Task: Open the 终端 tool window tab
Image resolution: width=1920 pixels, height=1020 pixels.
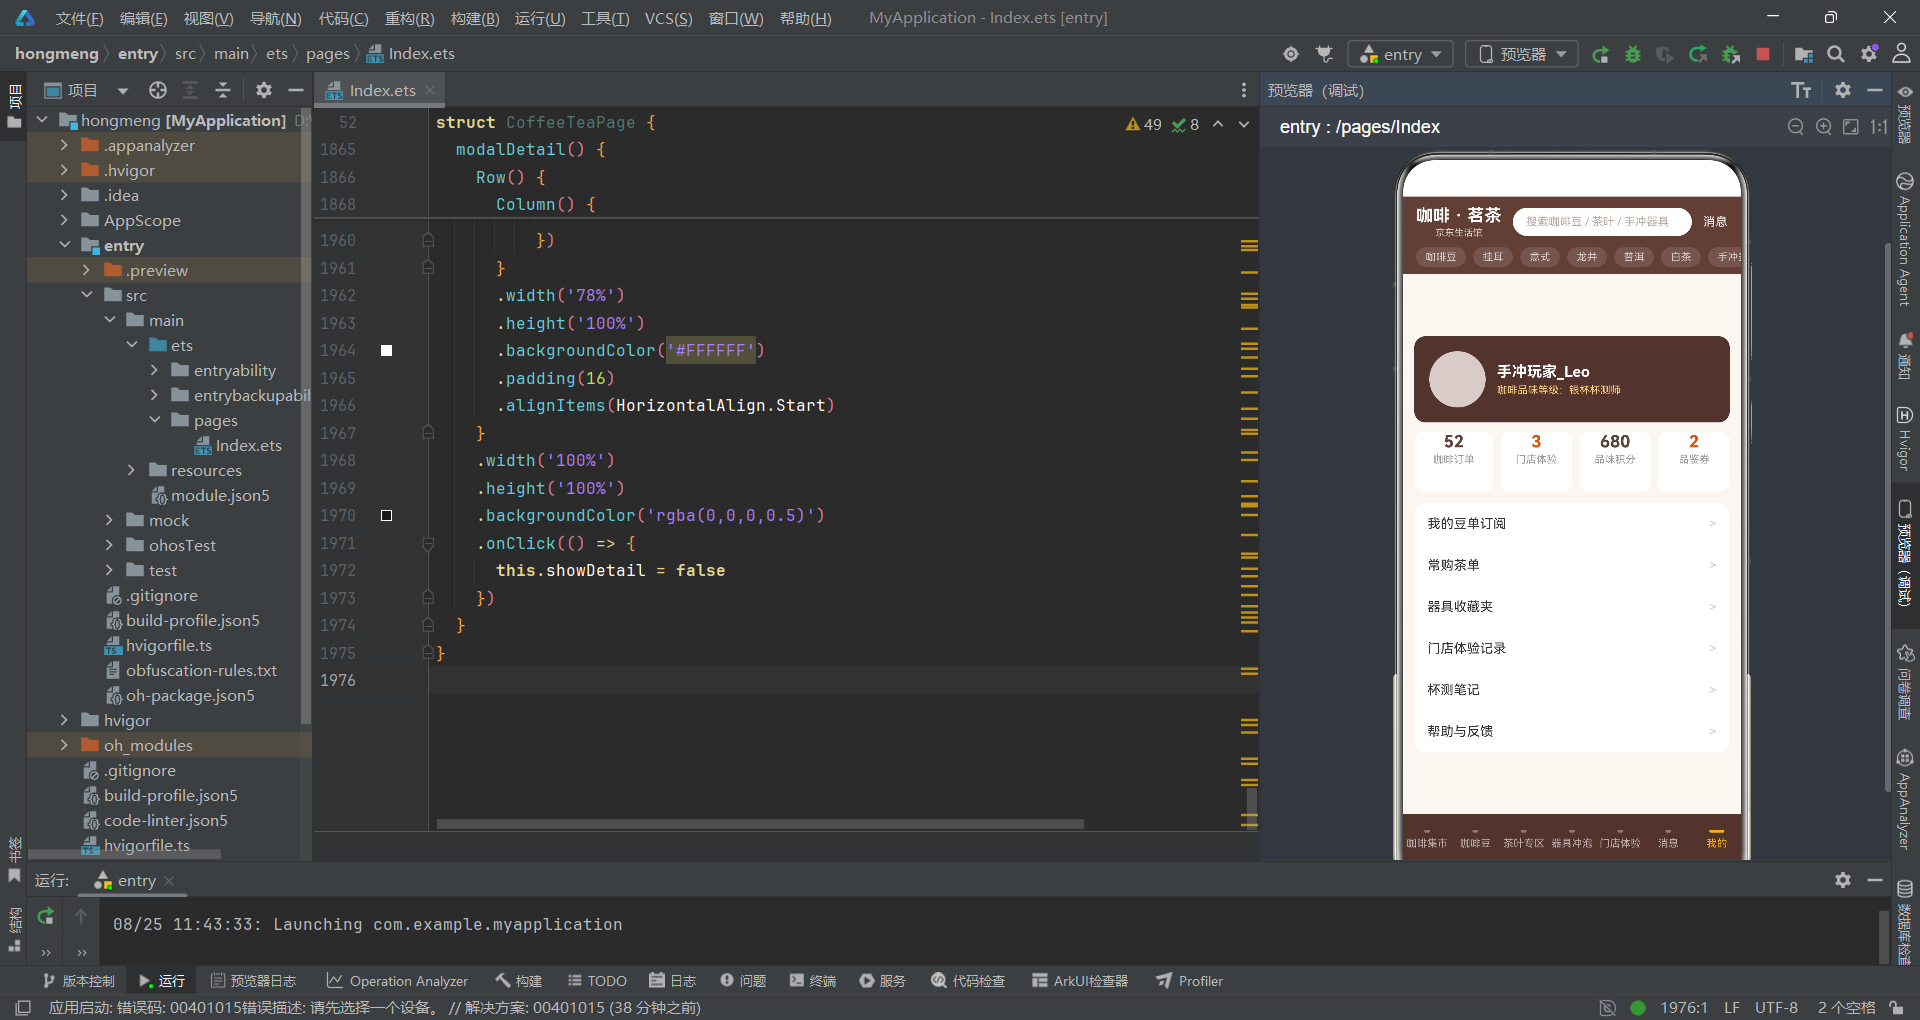Action: (x=812, y=981)
